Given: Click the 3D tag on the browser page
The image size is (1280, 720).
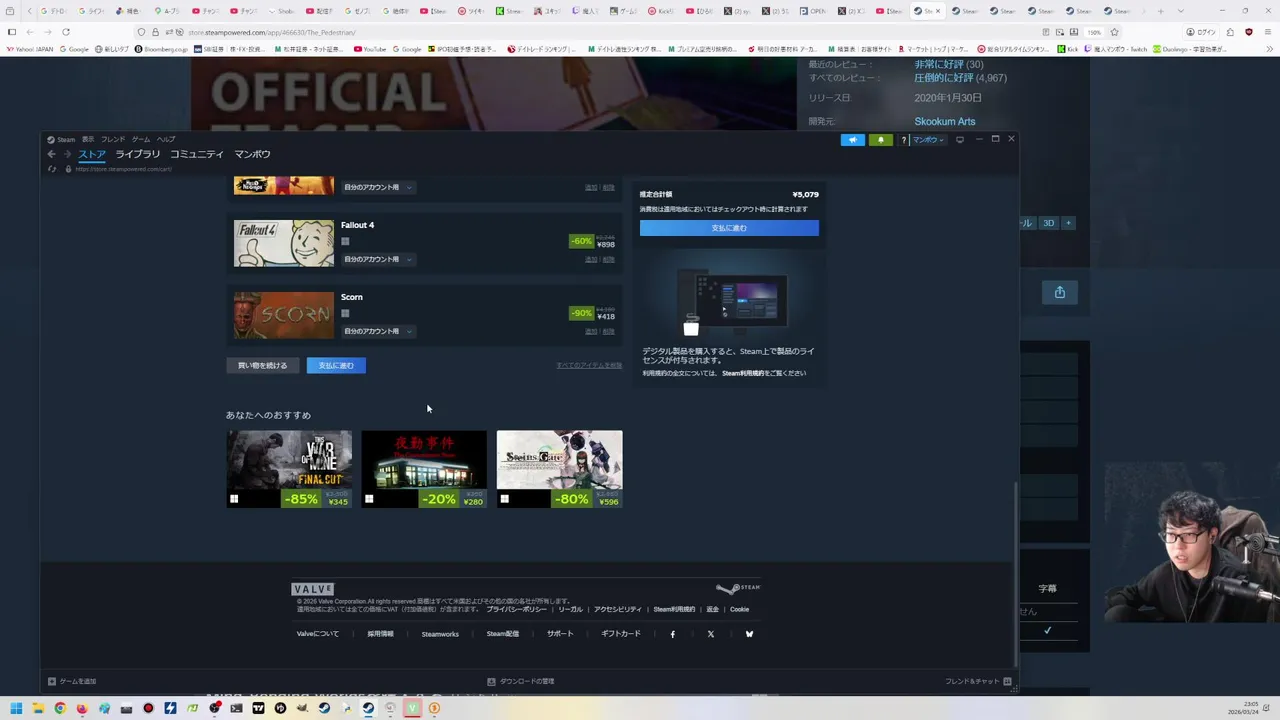Looking at the screenshot, I should pos(1048,223).
